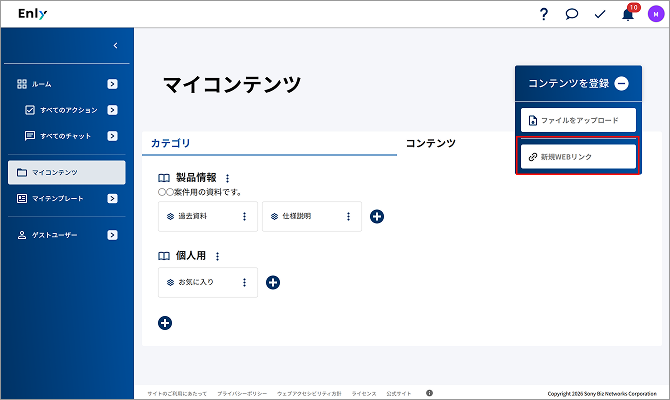
Task: Click the コンテンツを登録 header label
Action: click(568, 83)
